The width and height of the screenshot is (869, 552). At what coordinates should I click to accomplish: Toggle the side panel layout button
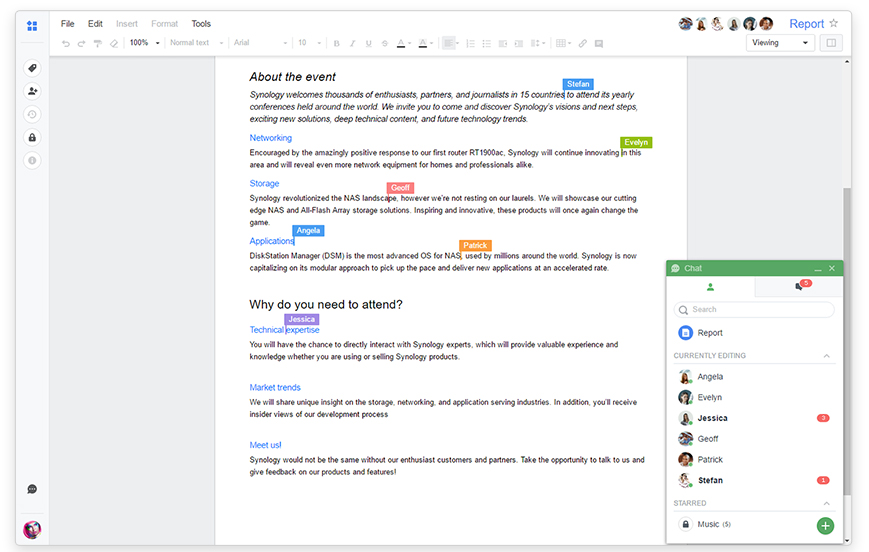point(831,43)
